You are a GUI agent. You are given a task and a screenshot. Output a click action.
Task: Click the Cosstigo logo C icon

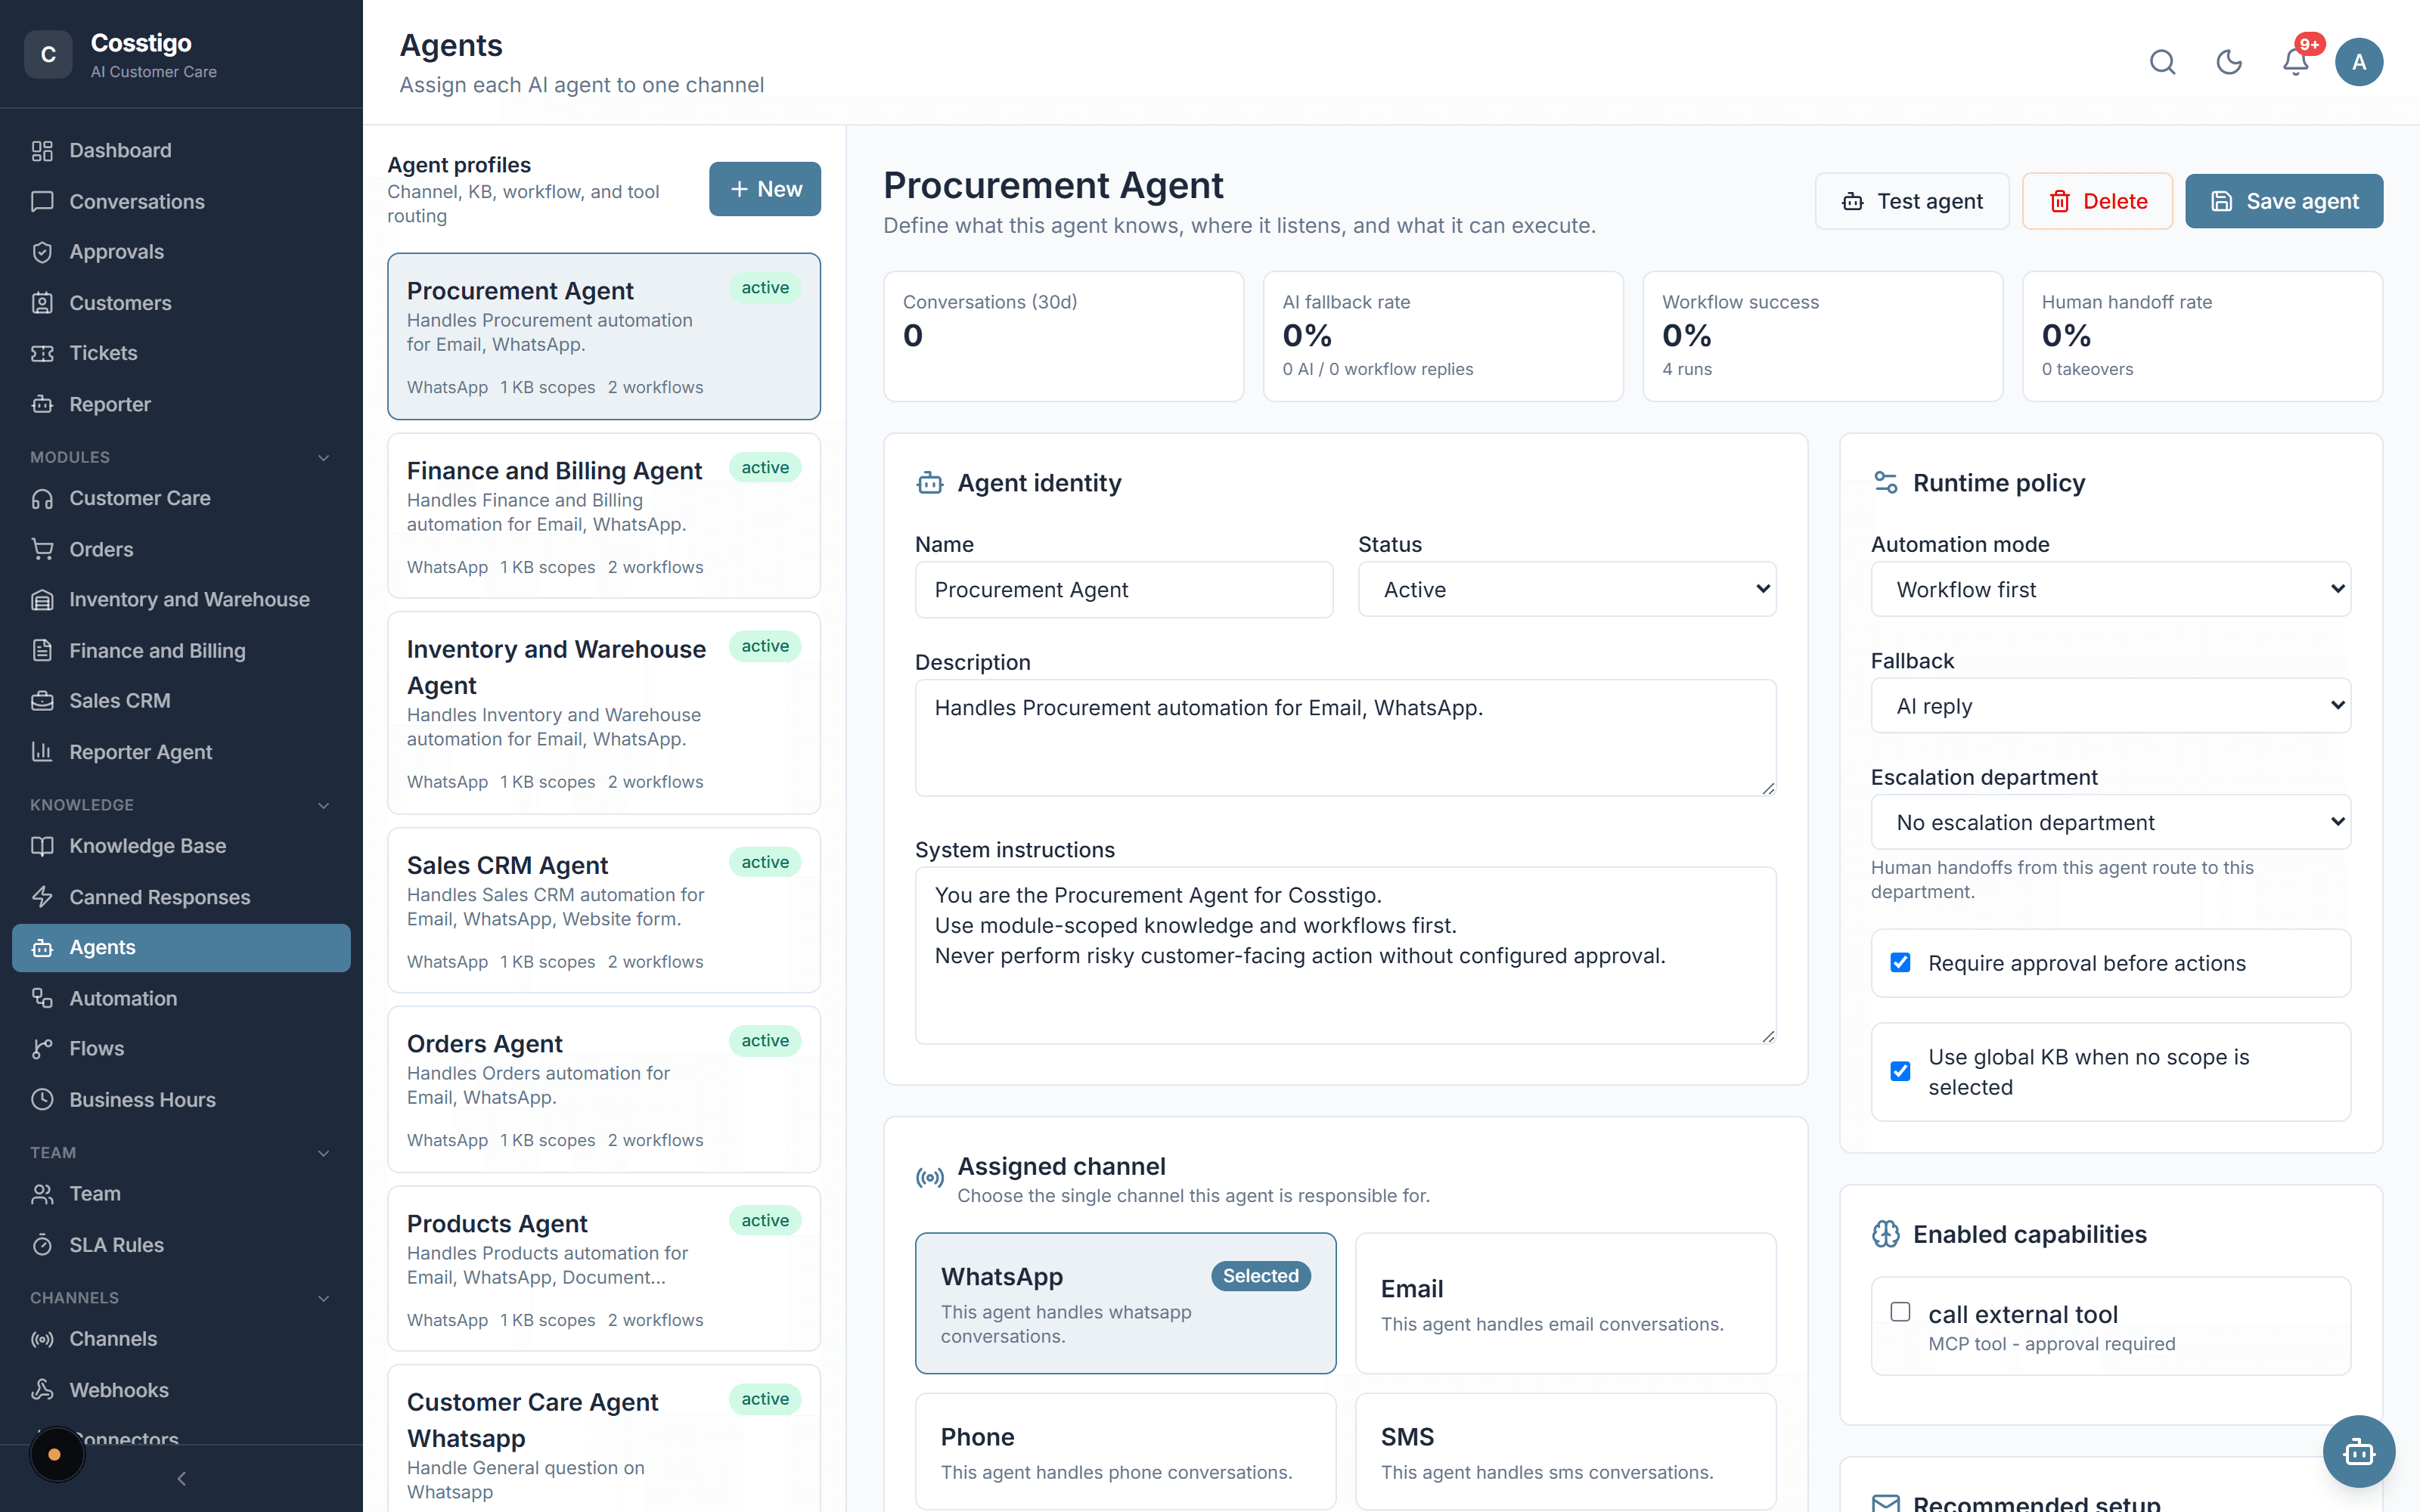(48, 55)
